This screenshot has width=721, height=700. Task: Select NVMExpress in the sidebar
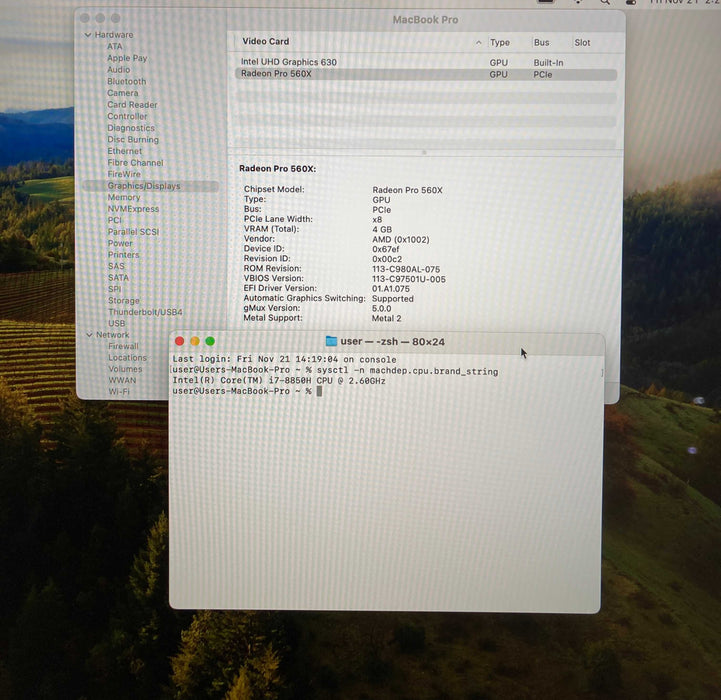click(133, 209)
